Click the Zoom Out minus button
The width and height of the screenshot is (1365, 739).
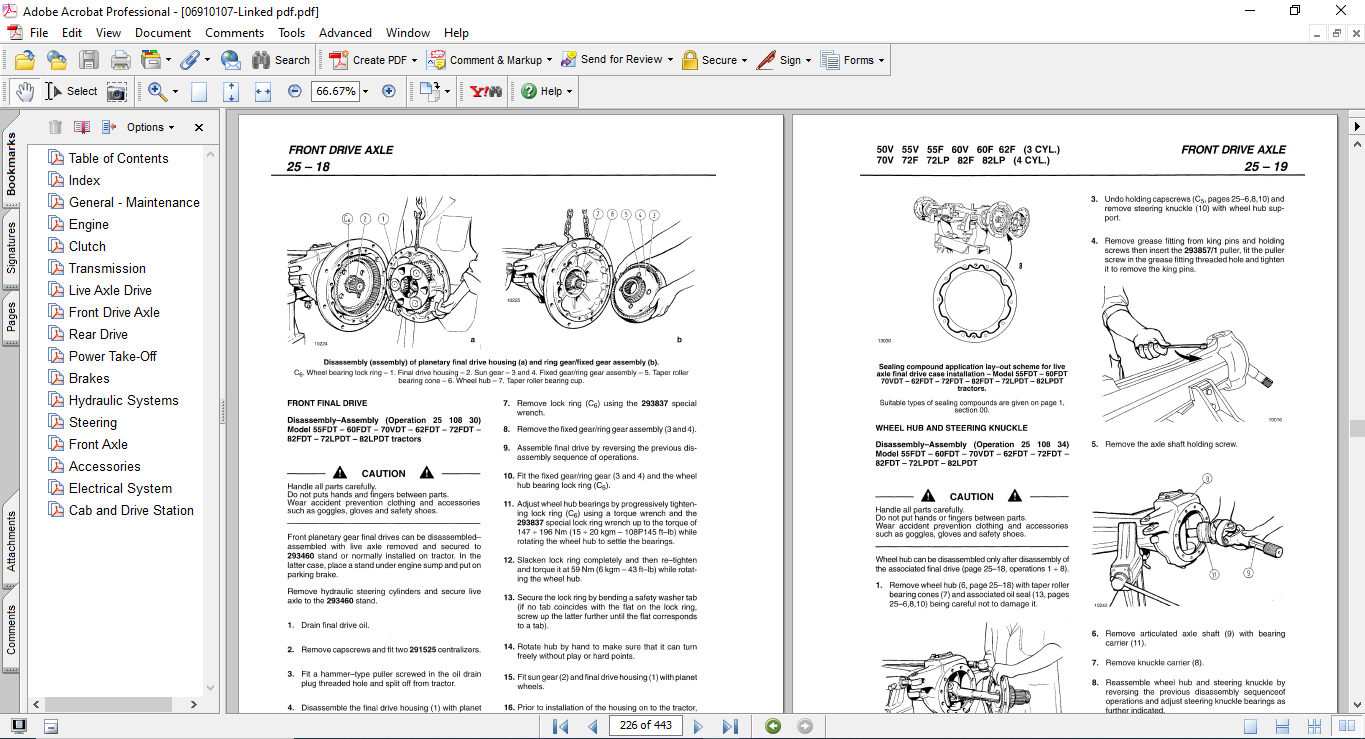[294, 91]
